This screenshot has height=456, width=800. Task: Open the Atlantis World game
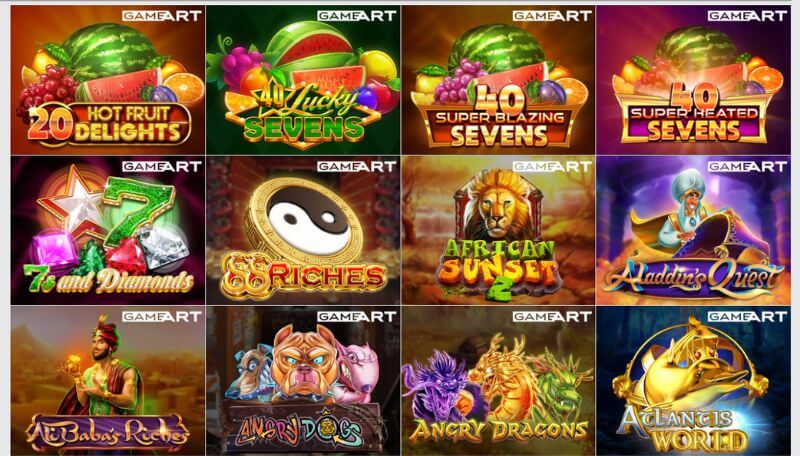tap(693, 381)
